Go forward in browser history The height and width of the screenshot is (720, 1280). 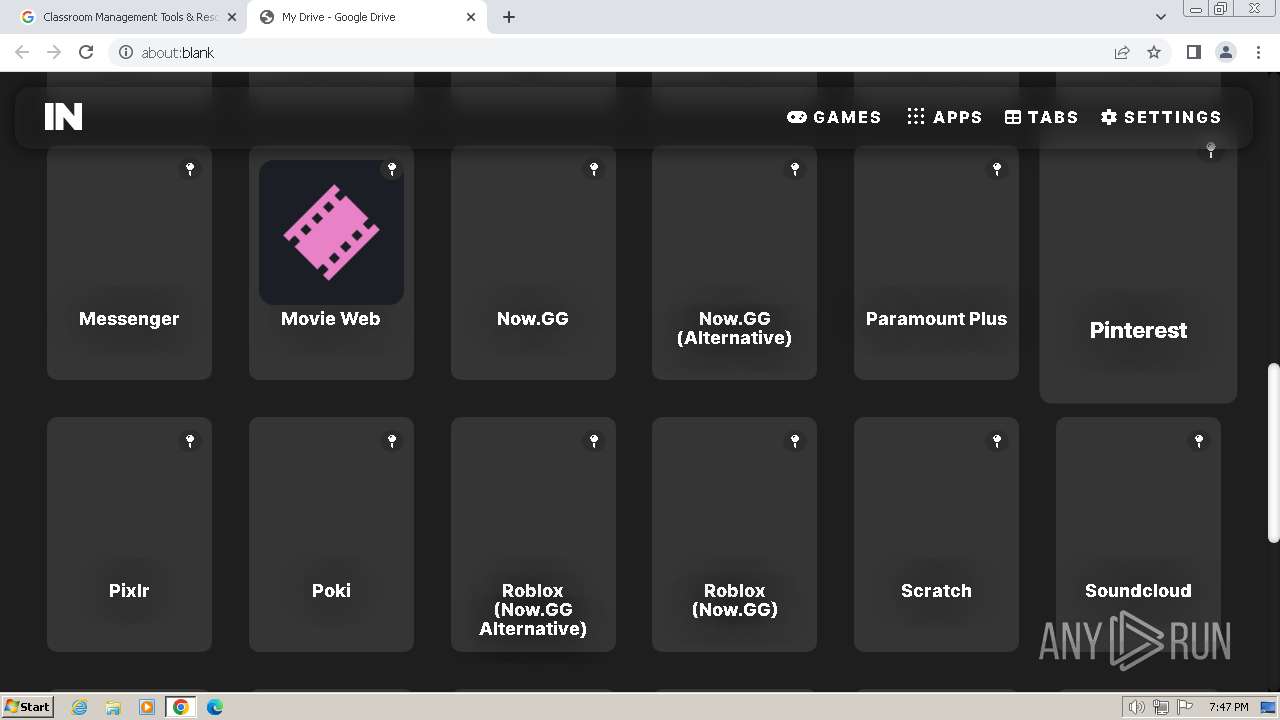(x=54, y=52)
